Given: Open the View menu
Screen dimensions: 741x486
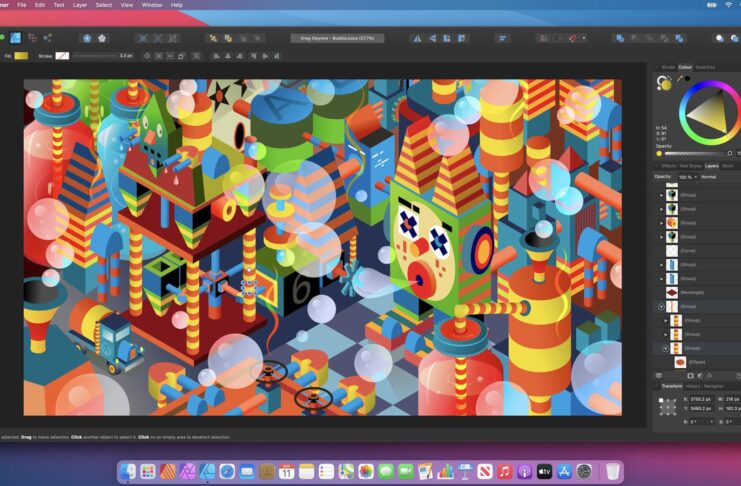Looking at the screenshot, I should tap(127, 5).
